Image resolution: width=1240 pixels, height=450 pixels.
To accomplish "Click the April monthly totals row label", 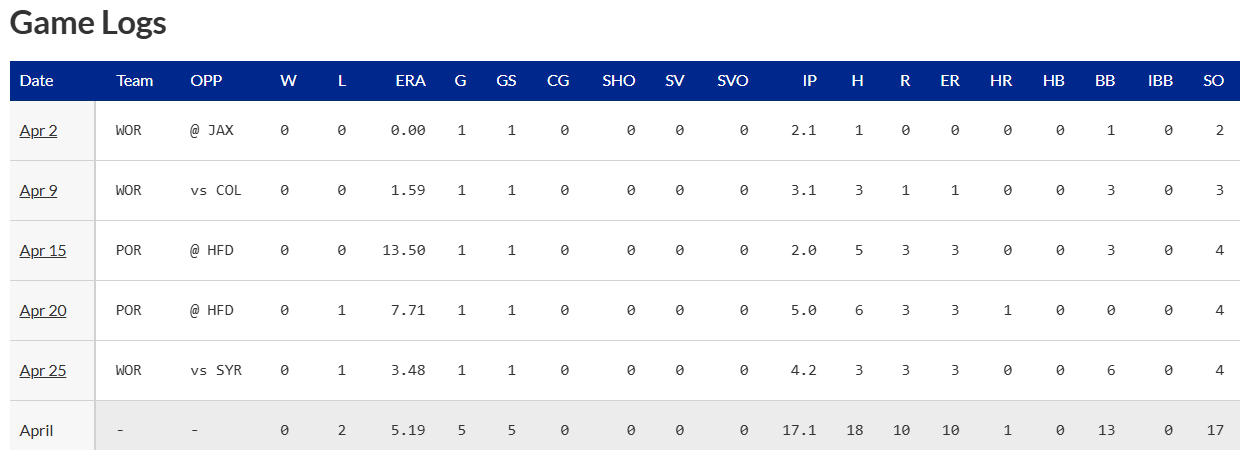I will tap(36, 430).
